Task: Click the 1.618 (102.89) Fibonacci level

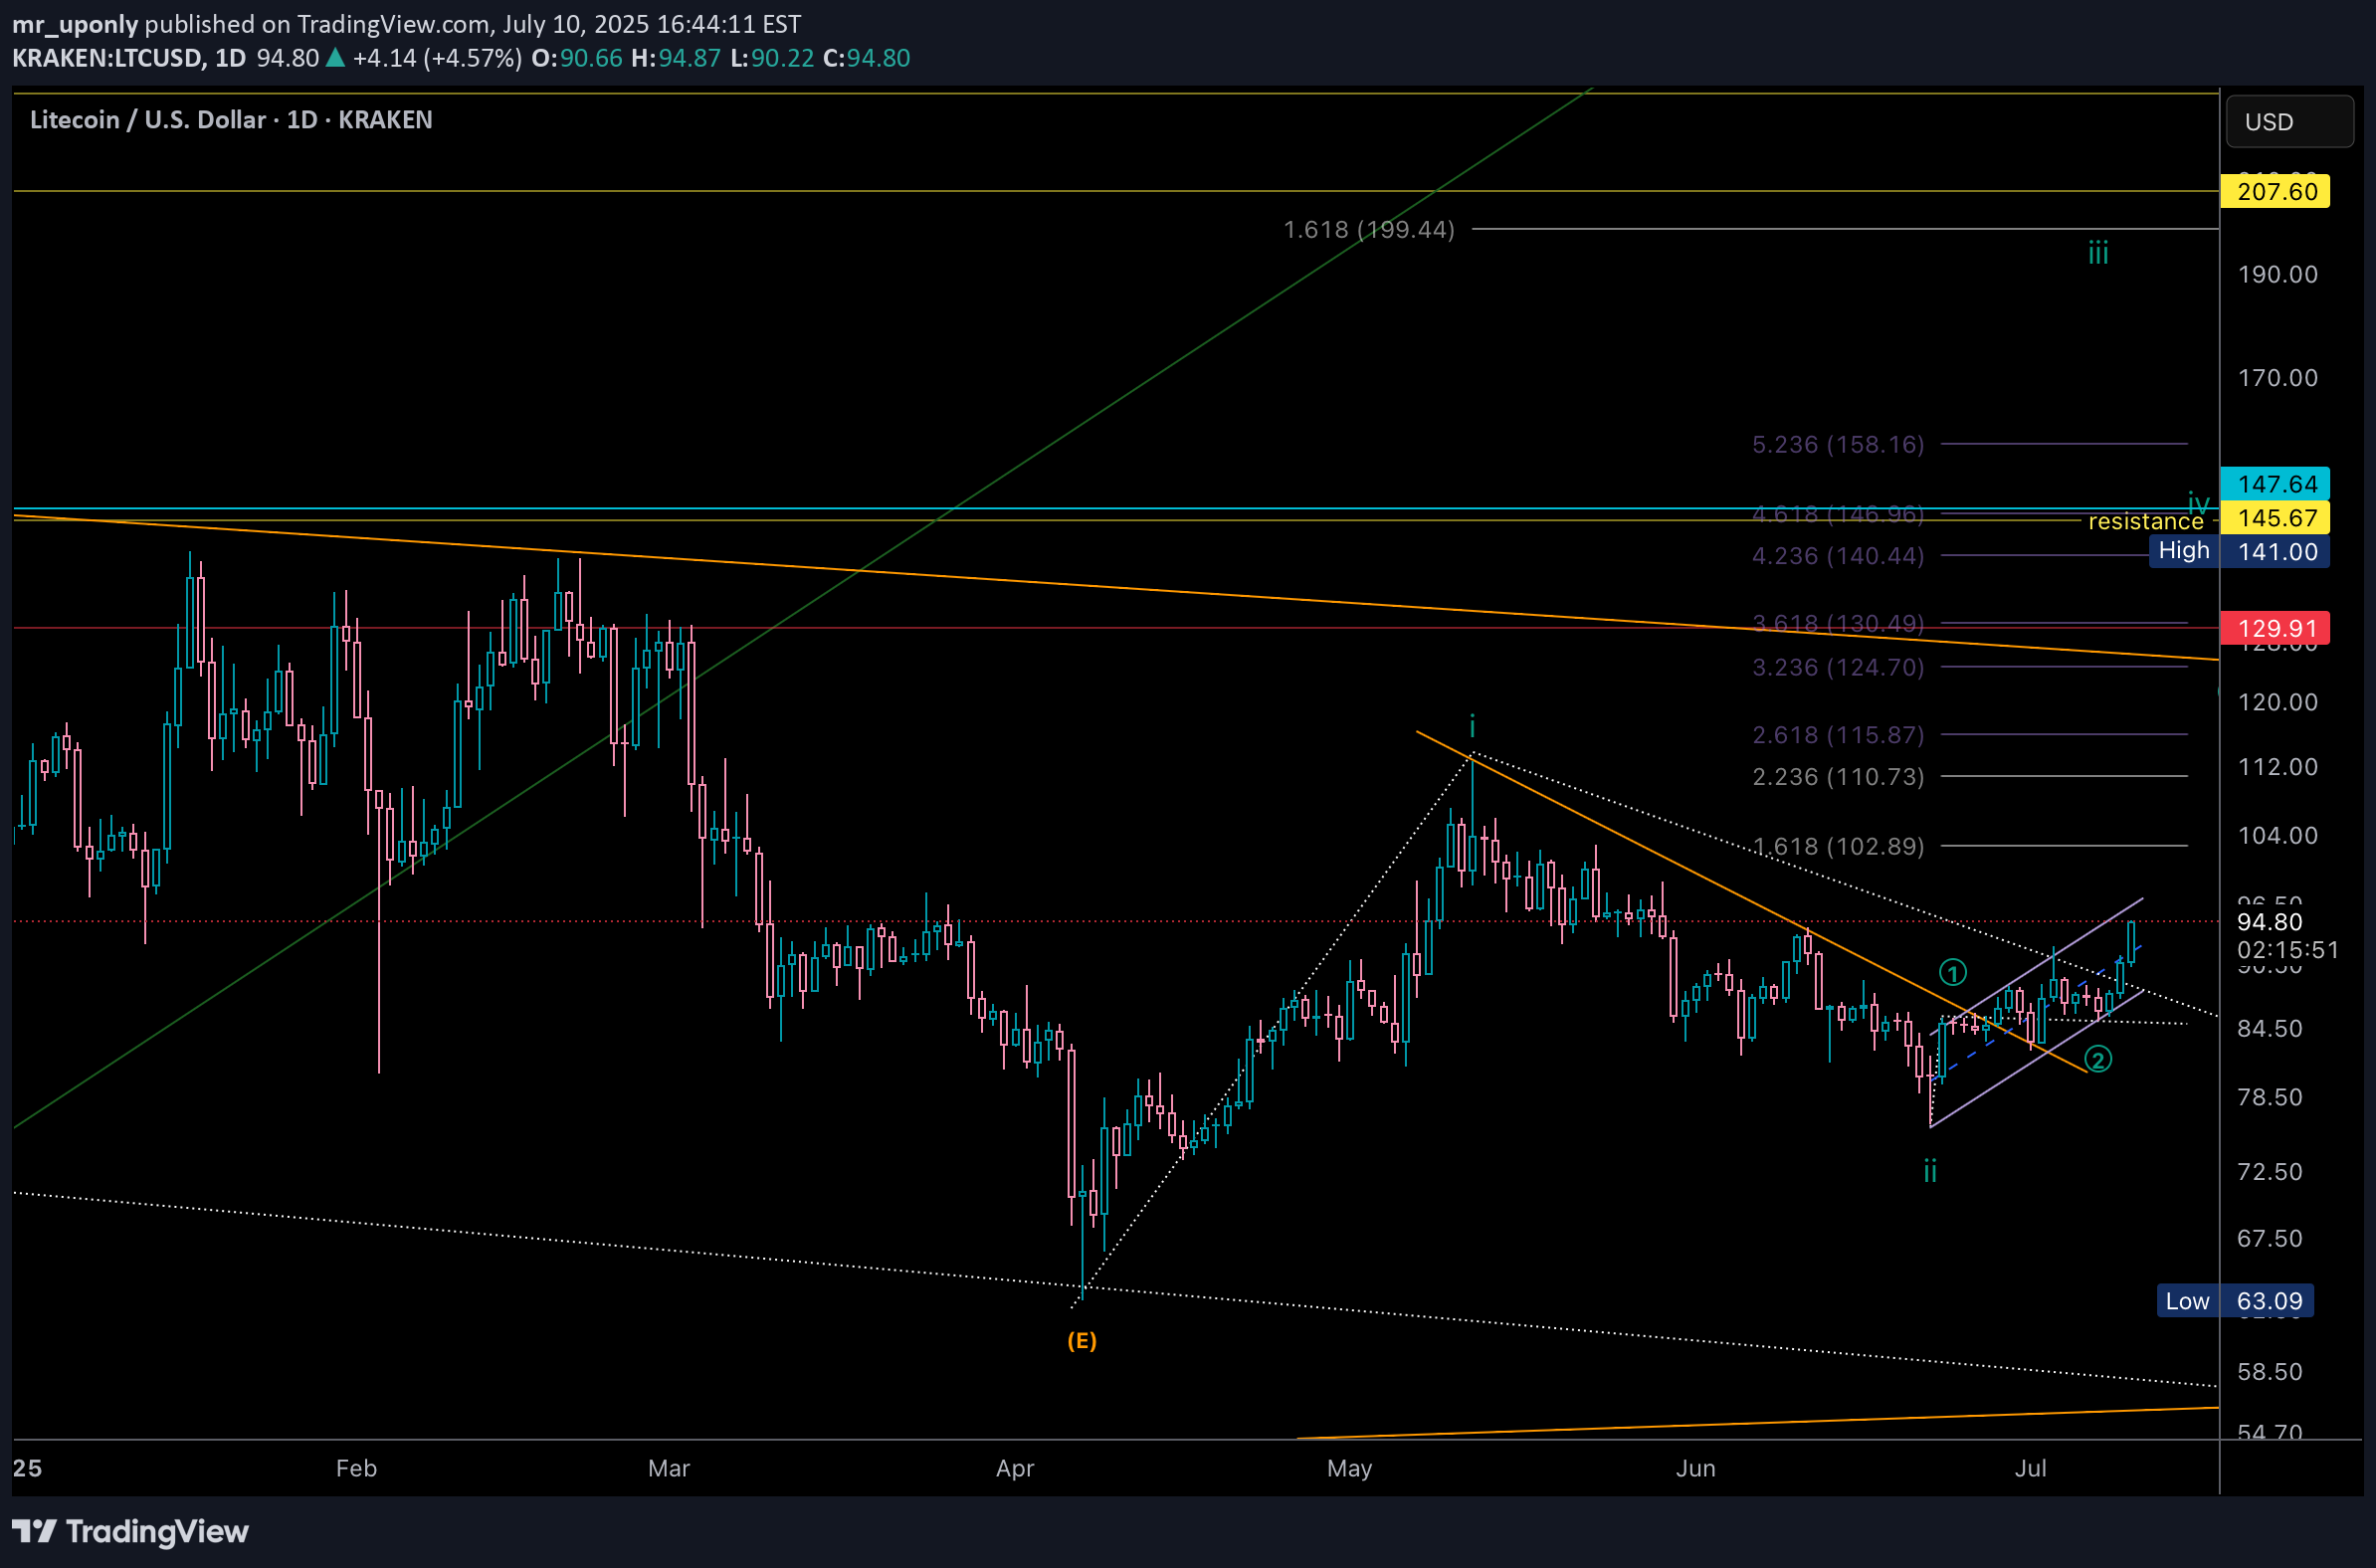Action: click(x=1838, y=847)
